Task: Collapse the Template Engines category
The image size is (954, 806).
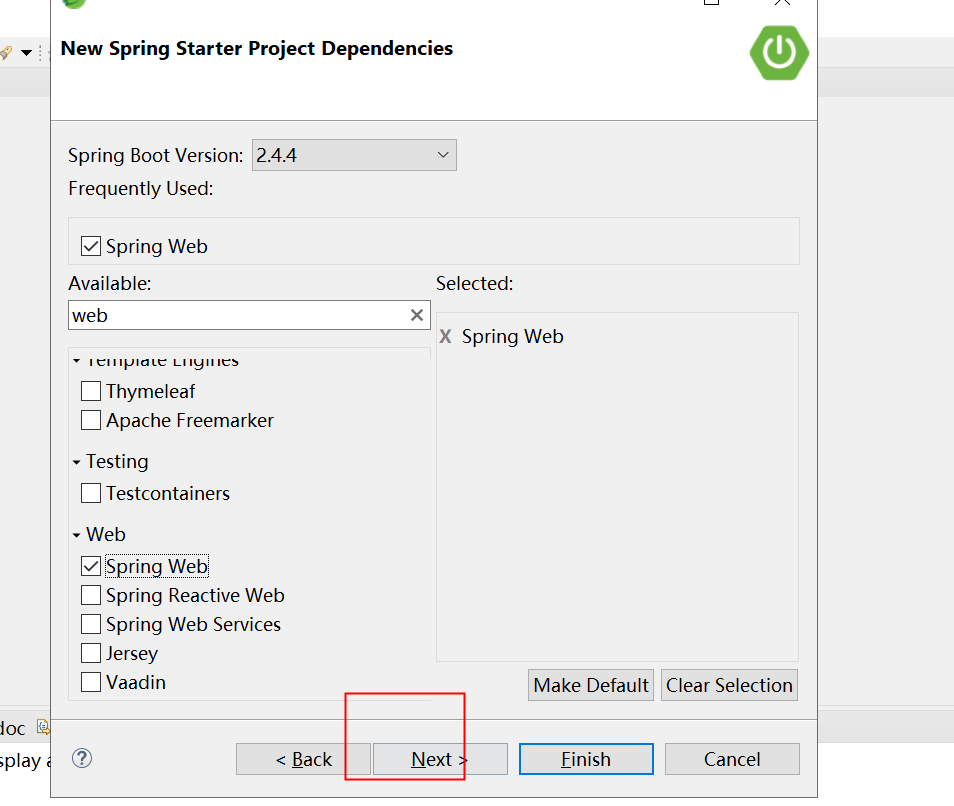Action: pos(76,361)
